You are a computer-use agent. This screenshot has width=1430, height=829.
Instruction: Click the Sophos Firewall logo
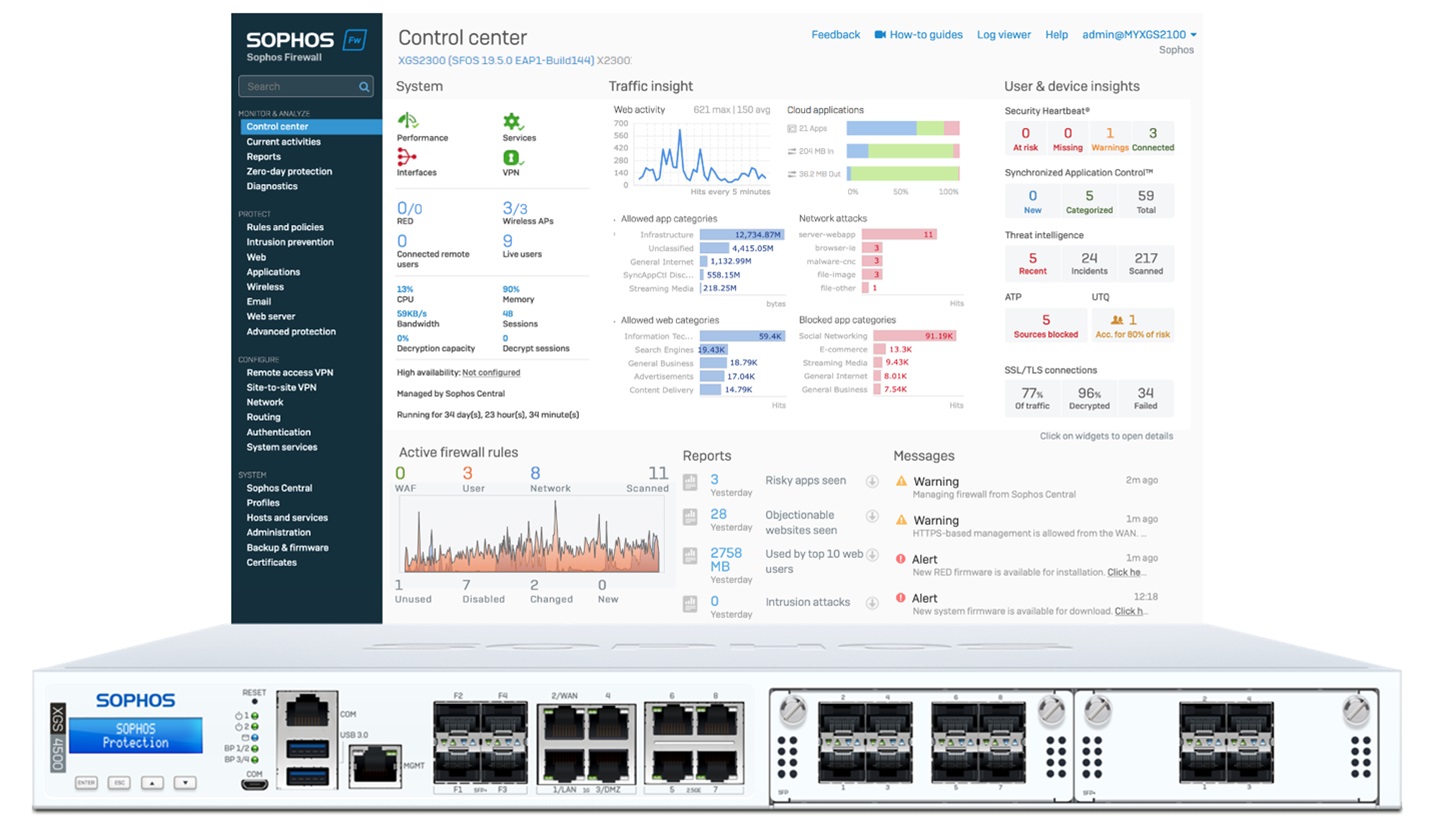point(297,42)
